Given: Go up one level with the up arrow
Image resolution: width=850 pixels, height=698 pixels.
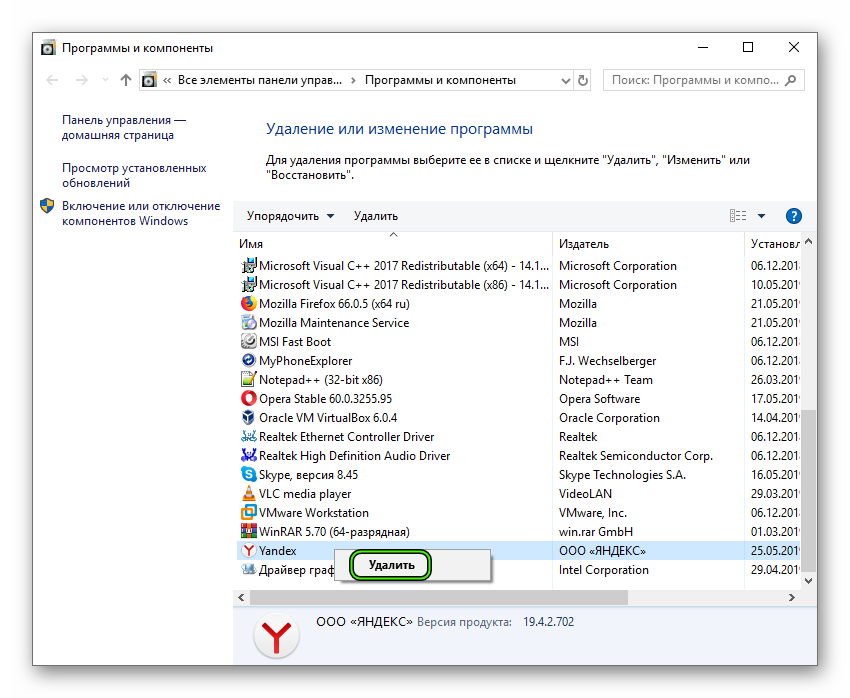Looking at the screenshot, I should click(126, 80).
